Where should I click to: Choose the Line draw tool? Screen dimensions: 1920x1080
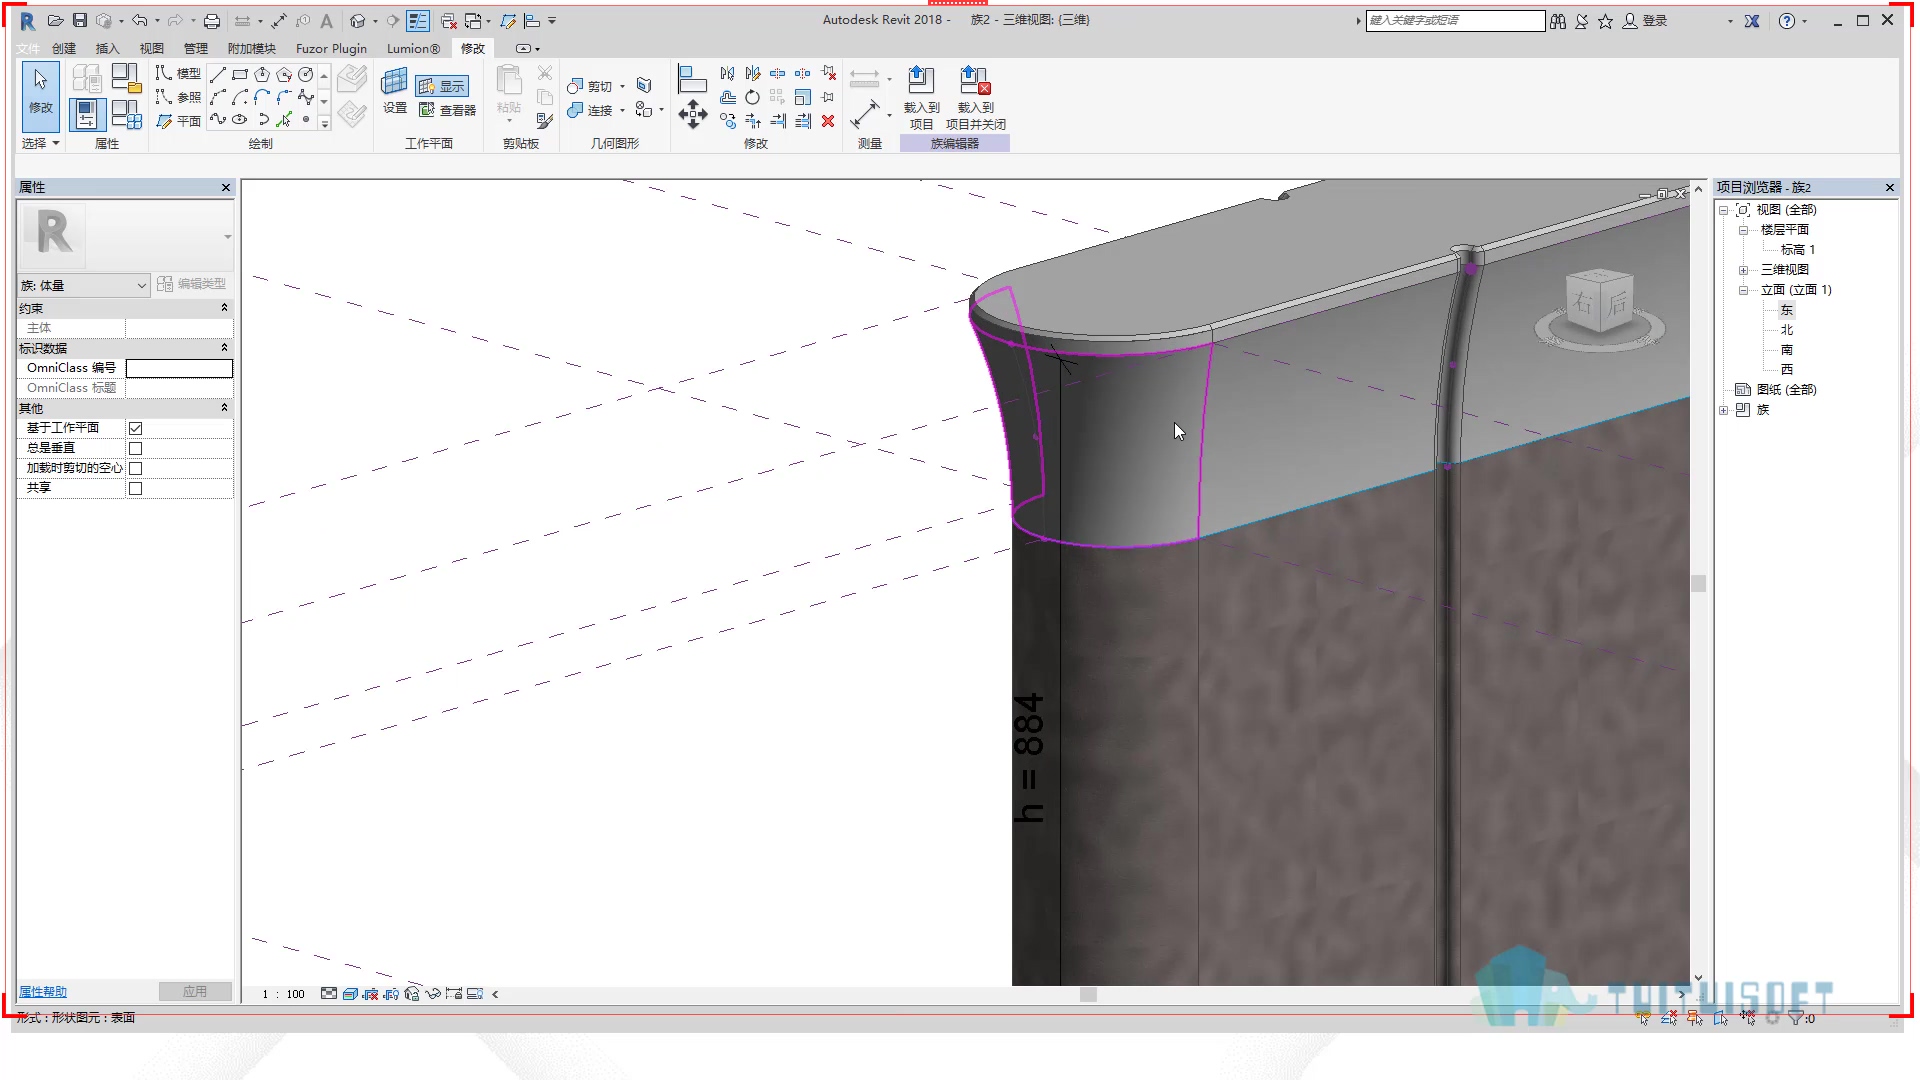(x=218, y=74)
